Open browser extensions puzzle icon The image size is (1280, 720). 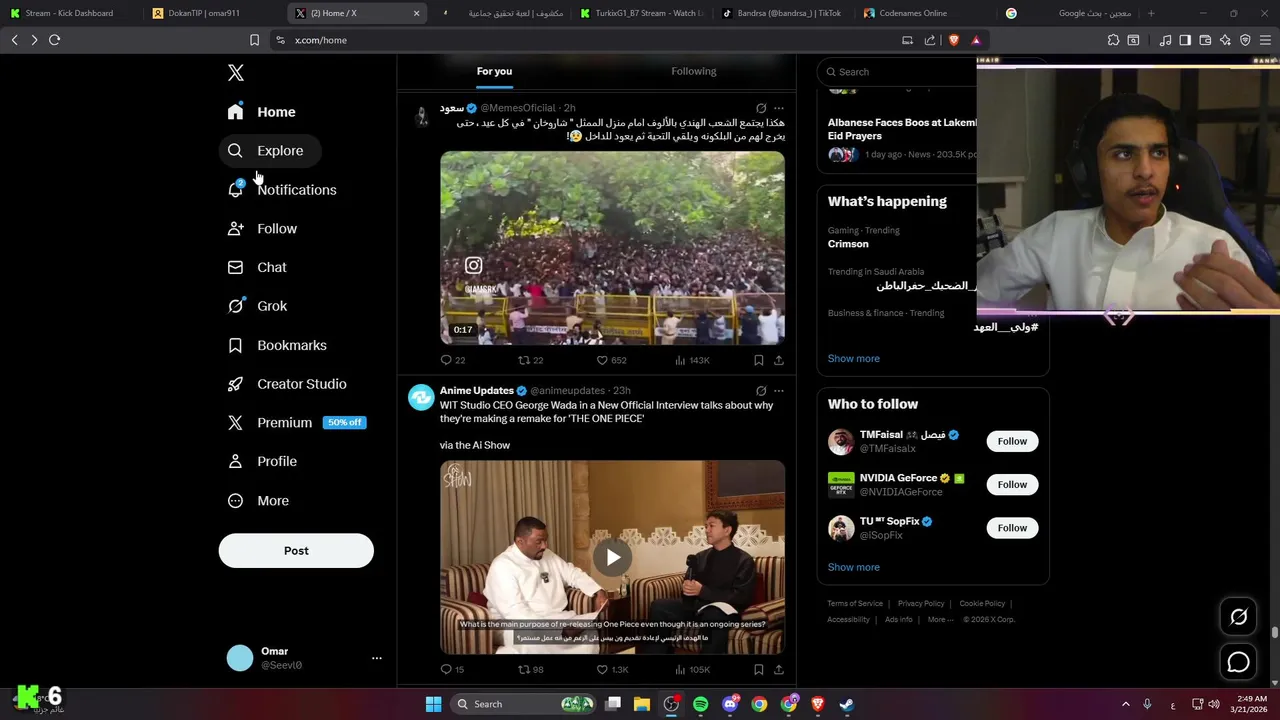pos(1113,40)
